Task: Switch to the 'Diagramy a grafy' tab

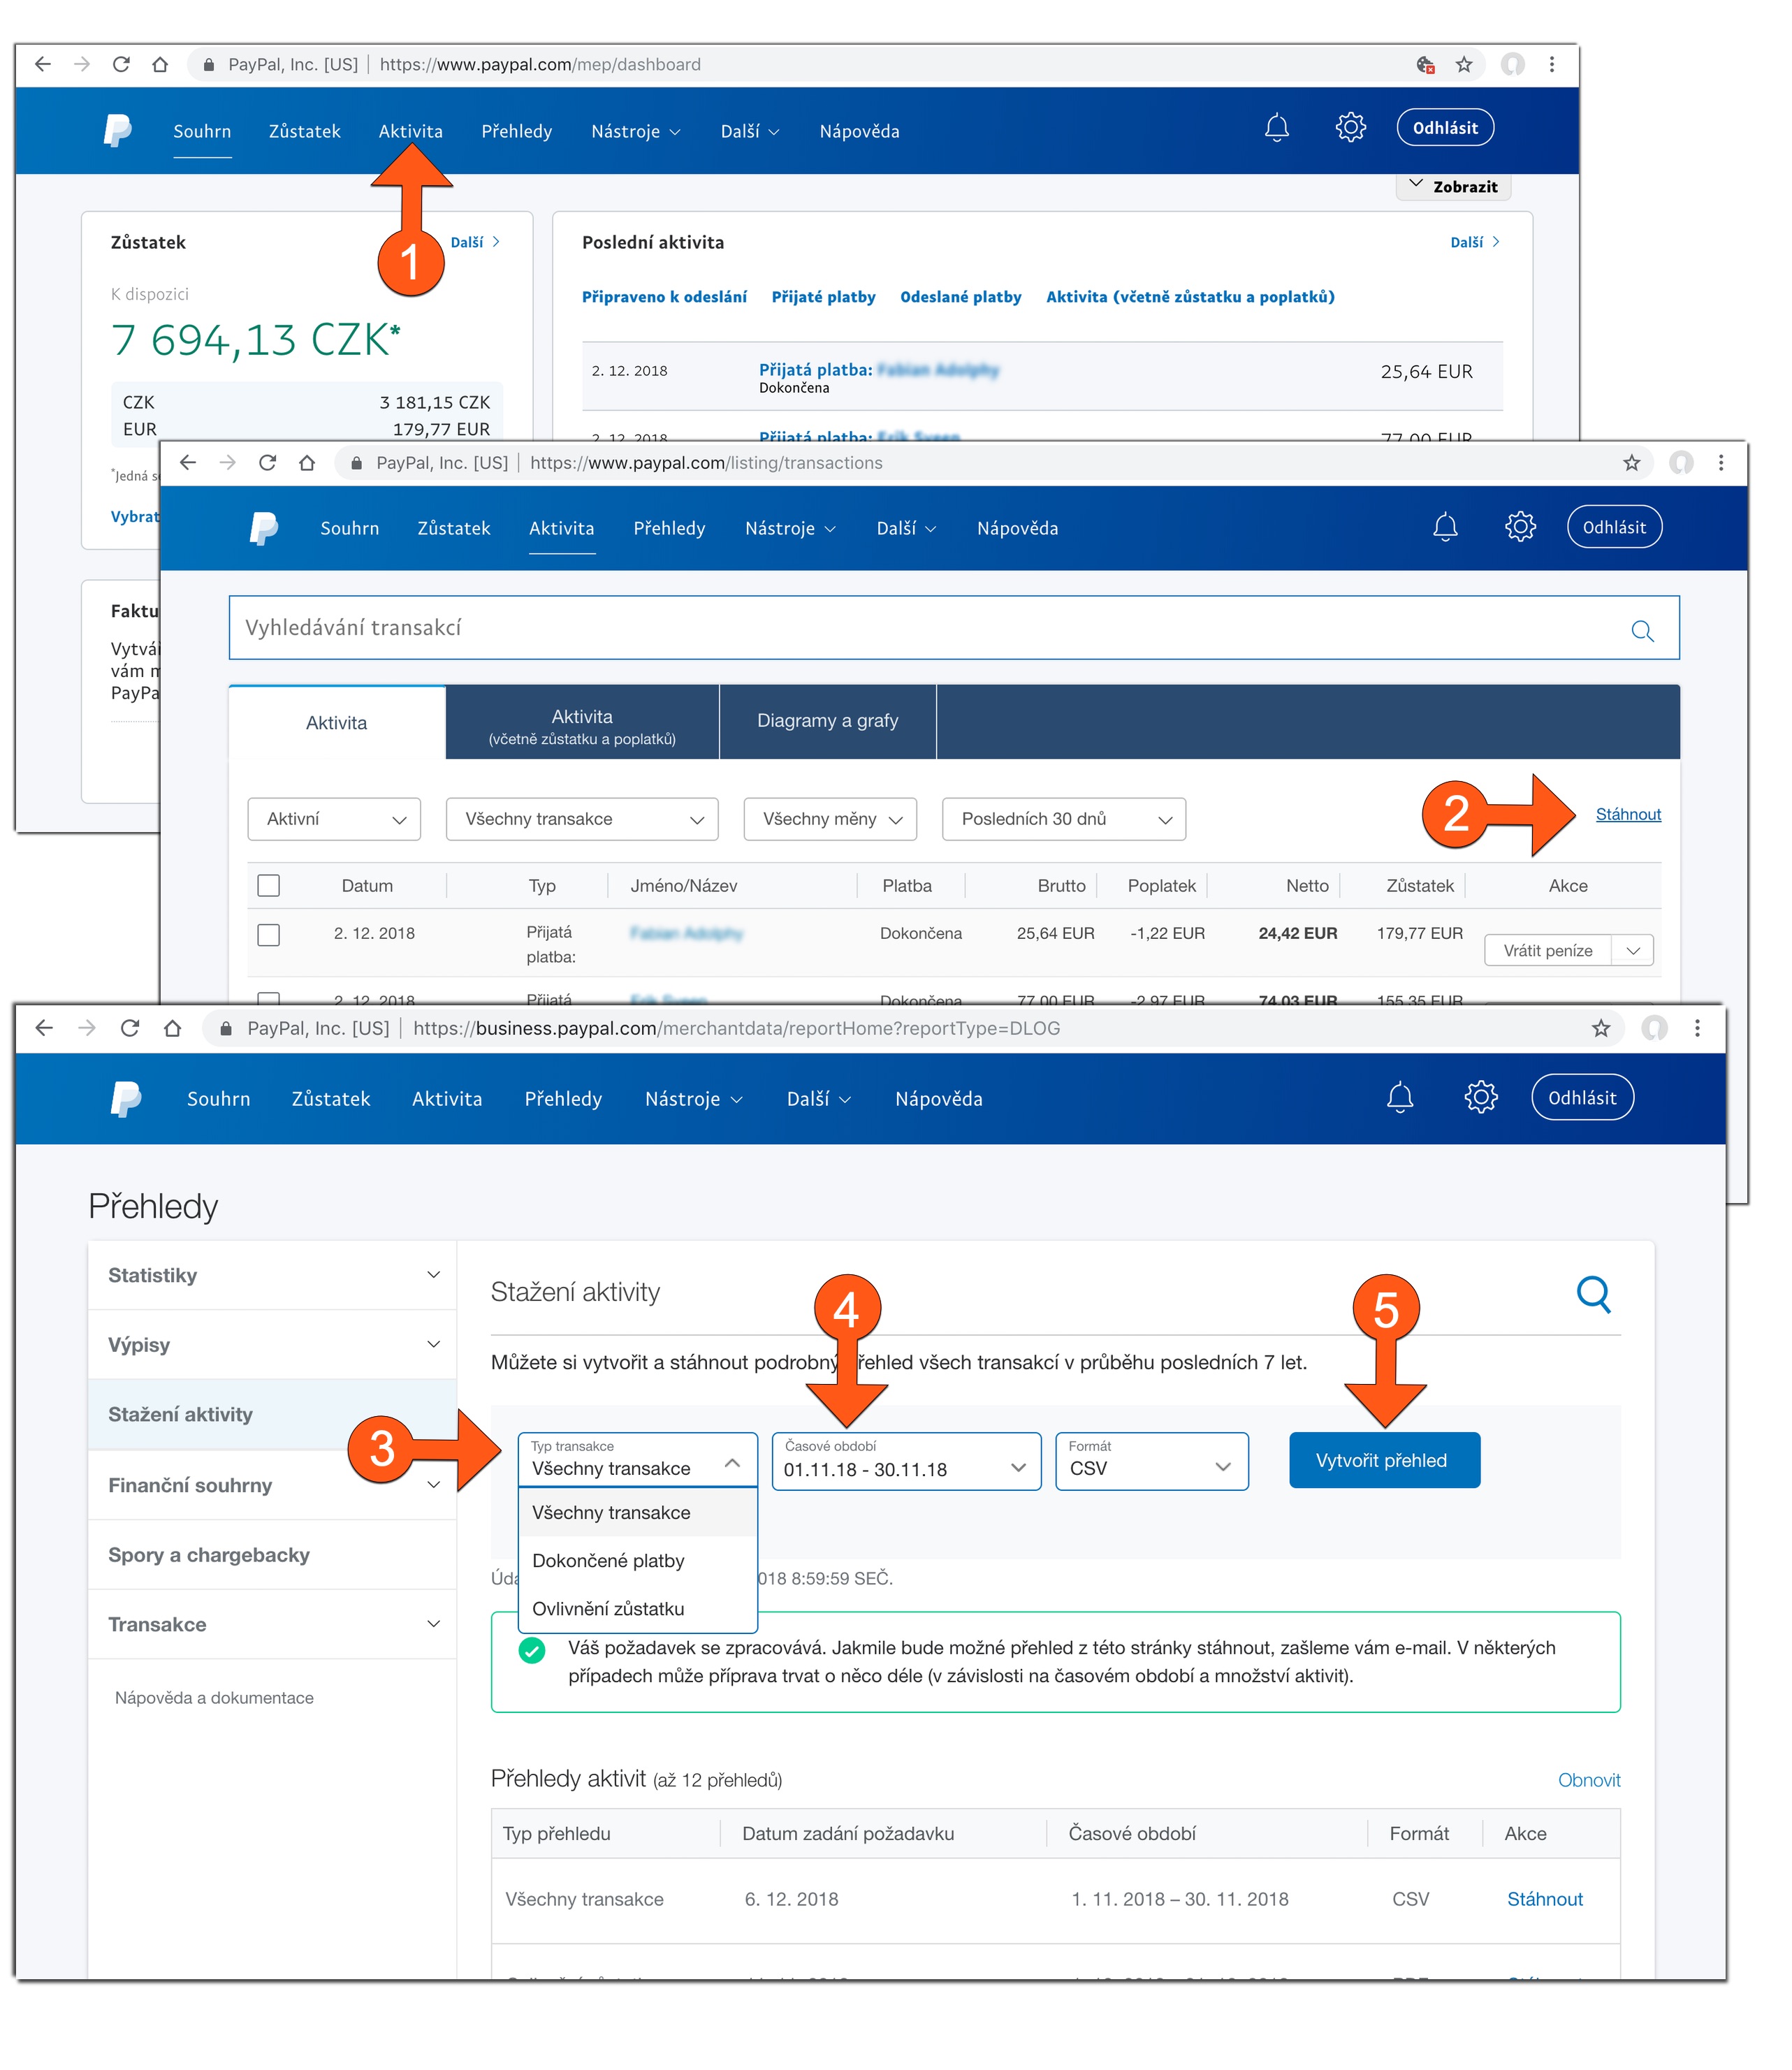Action: (827, 721)
